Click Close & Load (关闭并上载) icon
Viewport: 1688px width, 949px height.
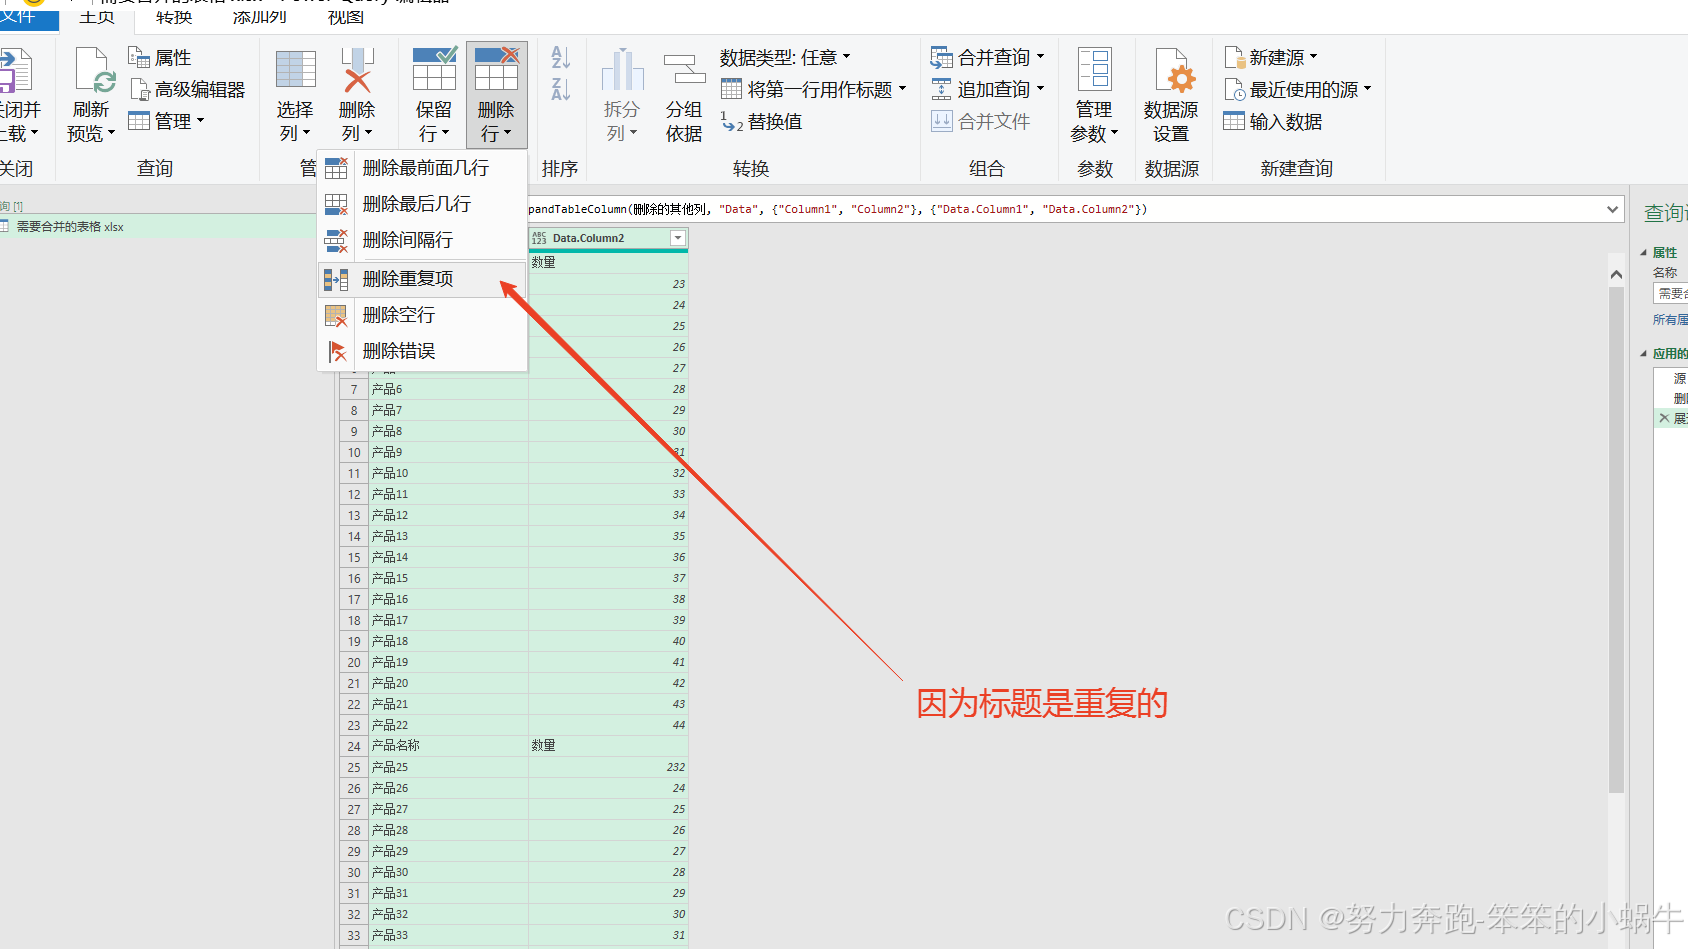click(16, 72)
